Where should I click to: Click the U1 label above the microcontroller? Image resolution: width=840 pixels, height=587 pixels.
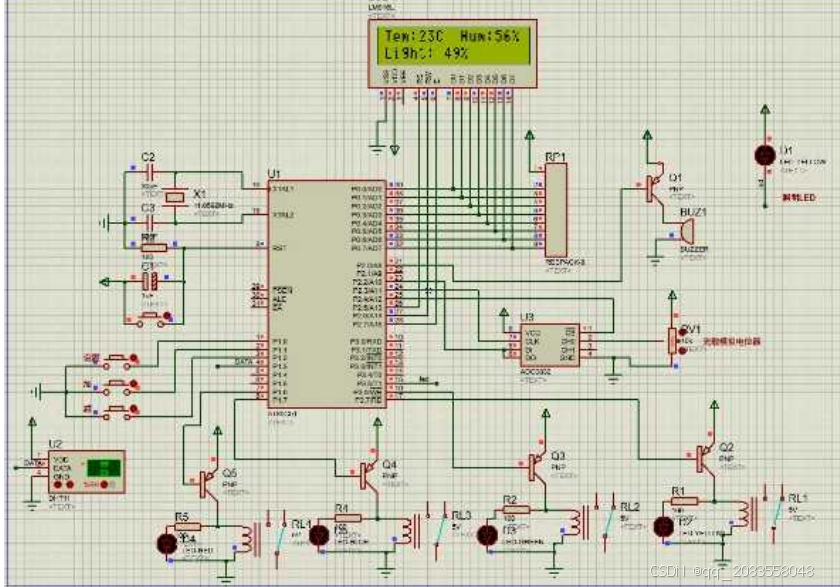coord(274,174)
